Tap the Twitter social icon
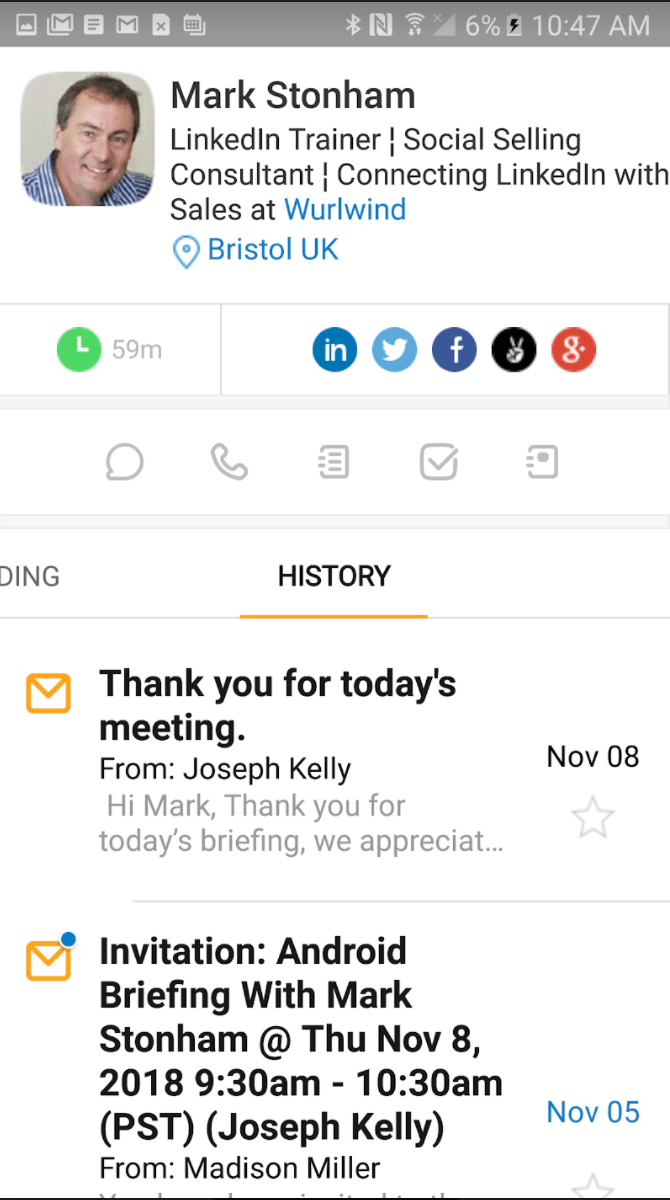 point(395,350)
